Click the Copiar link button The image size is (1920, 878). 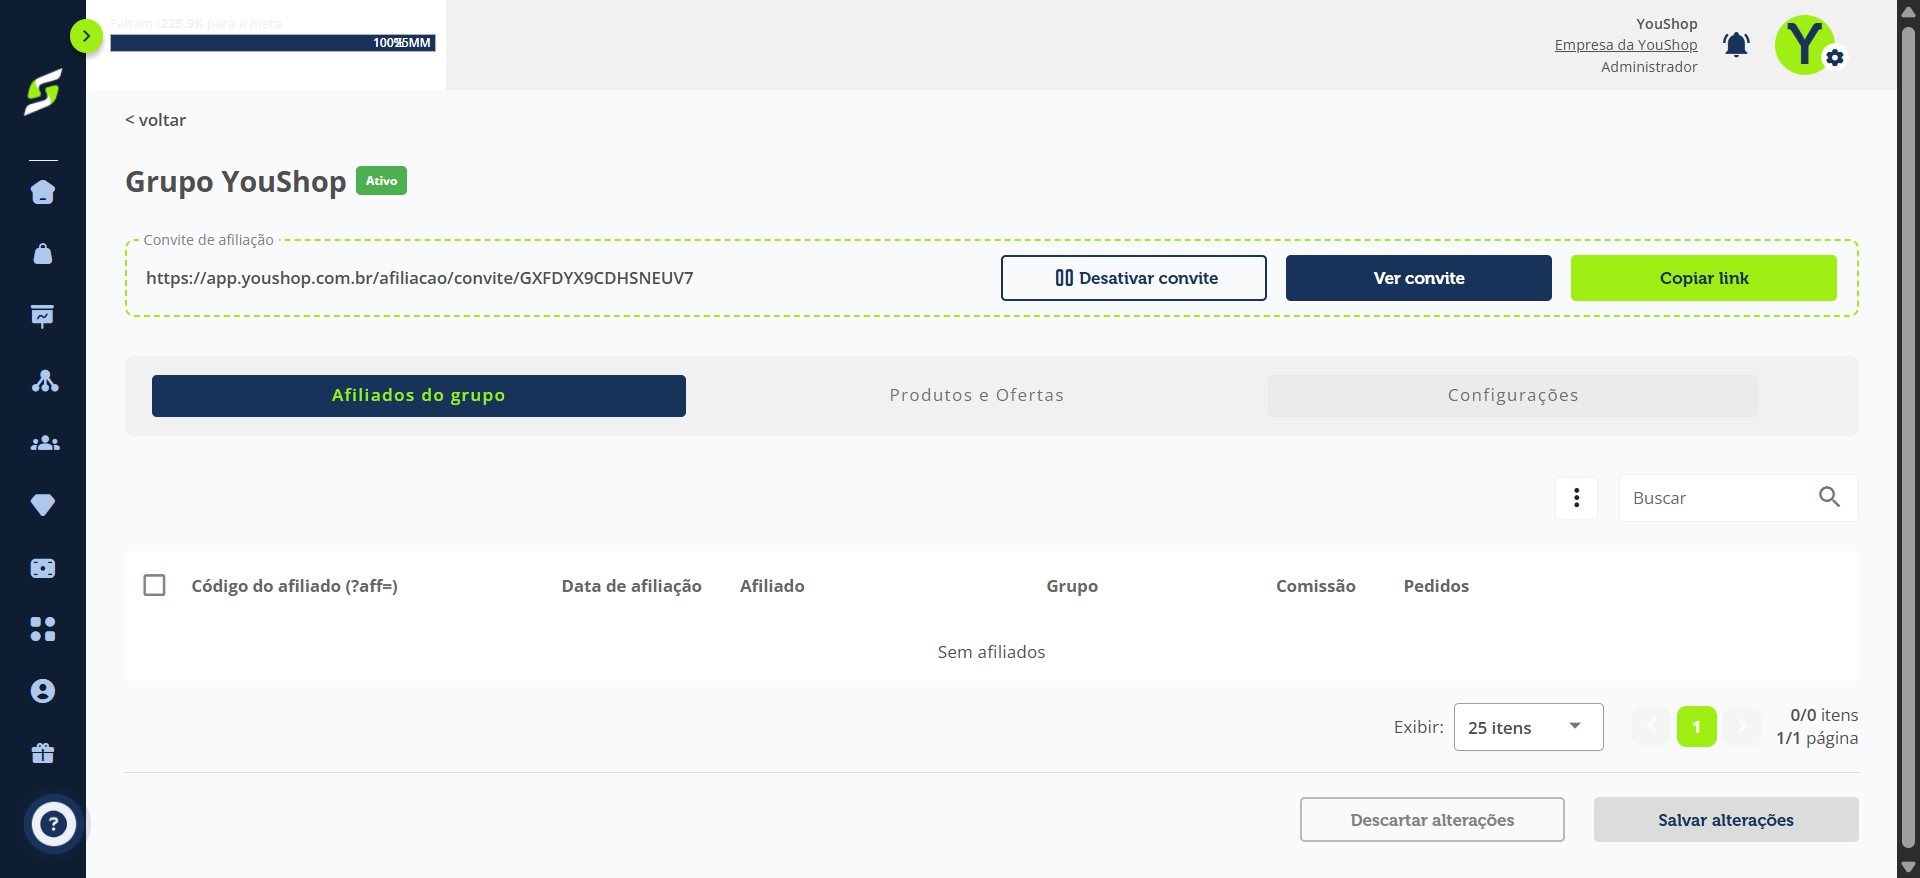pos(1704,278)
